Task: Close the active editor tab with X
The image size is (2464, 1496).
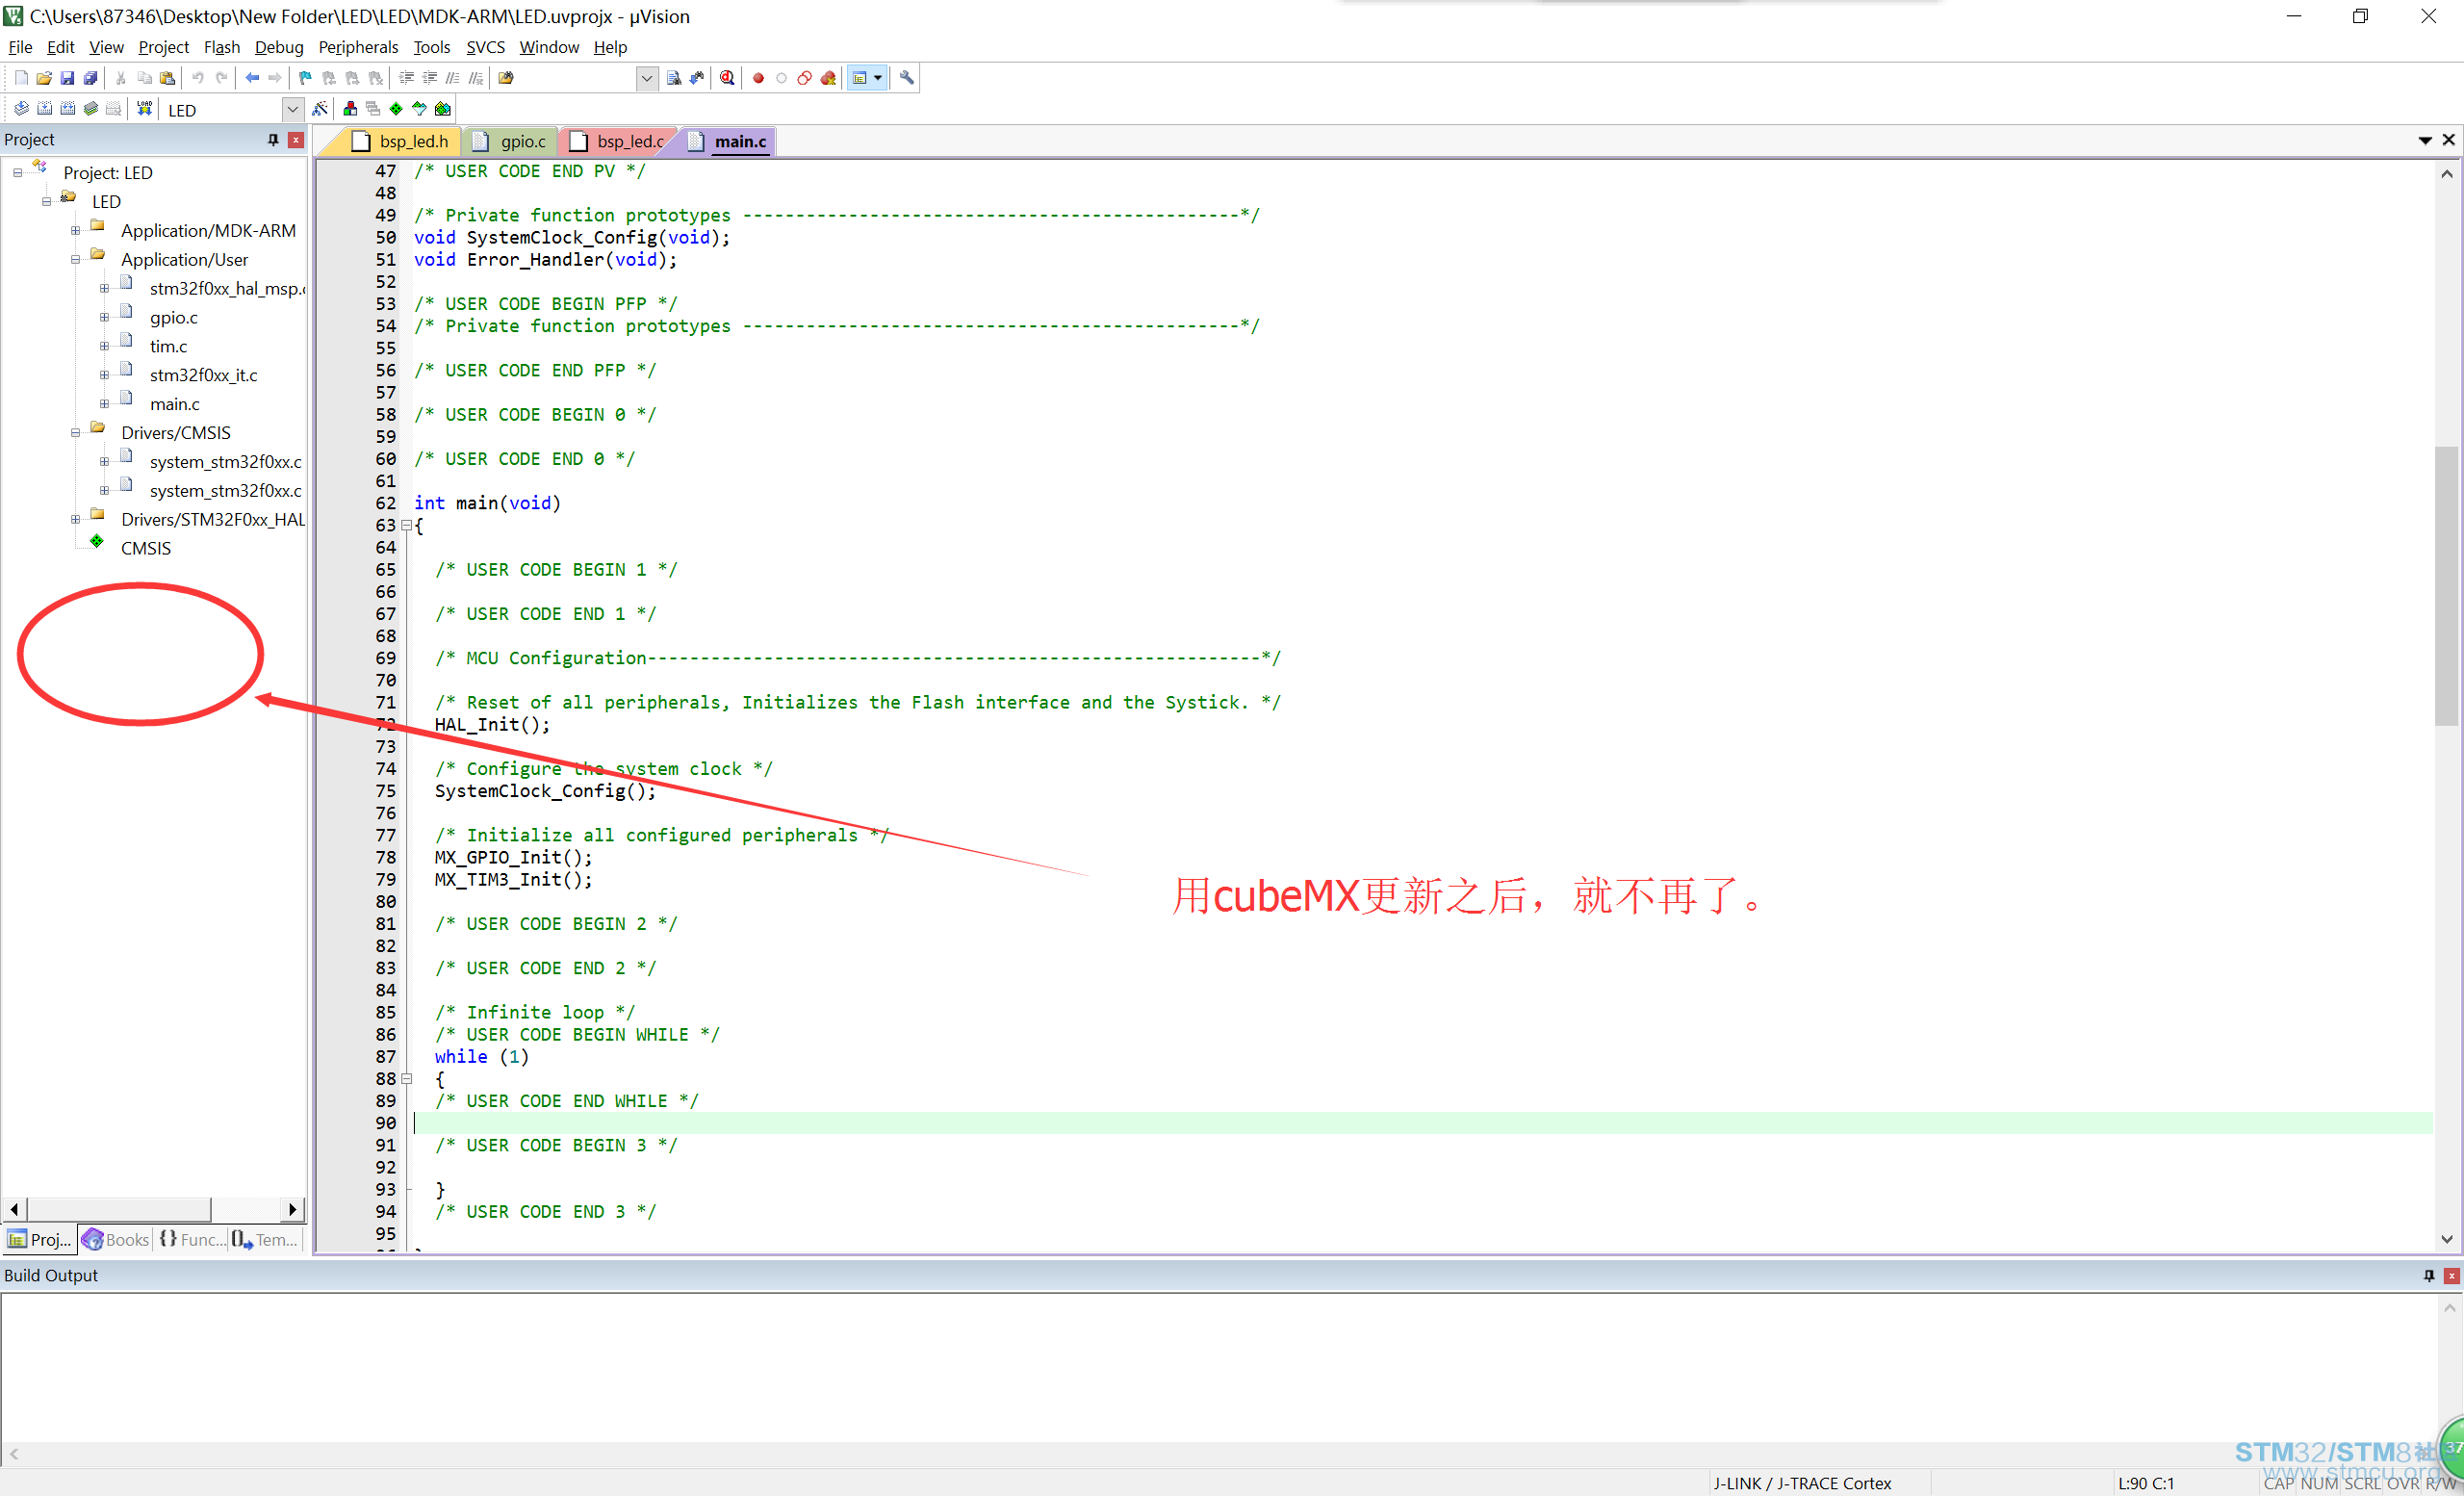Action: coord(2449,141)
